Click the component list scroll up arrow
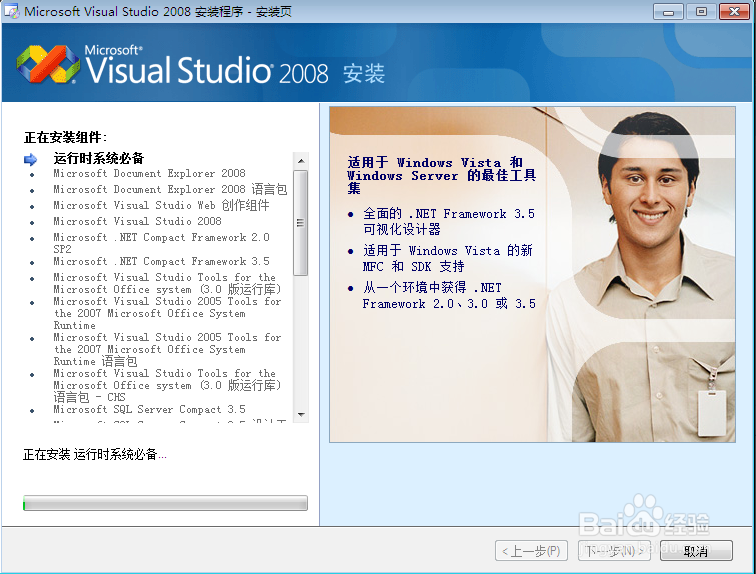The height and width of the screenshot is (574, 756). 301,160
